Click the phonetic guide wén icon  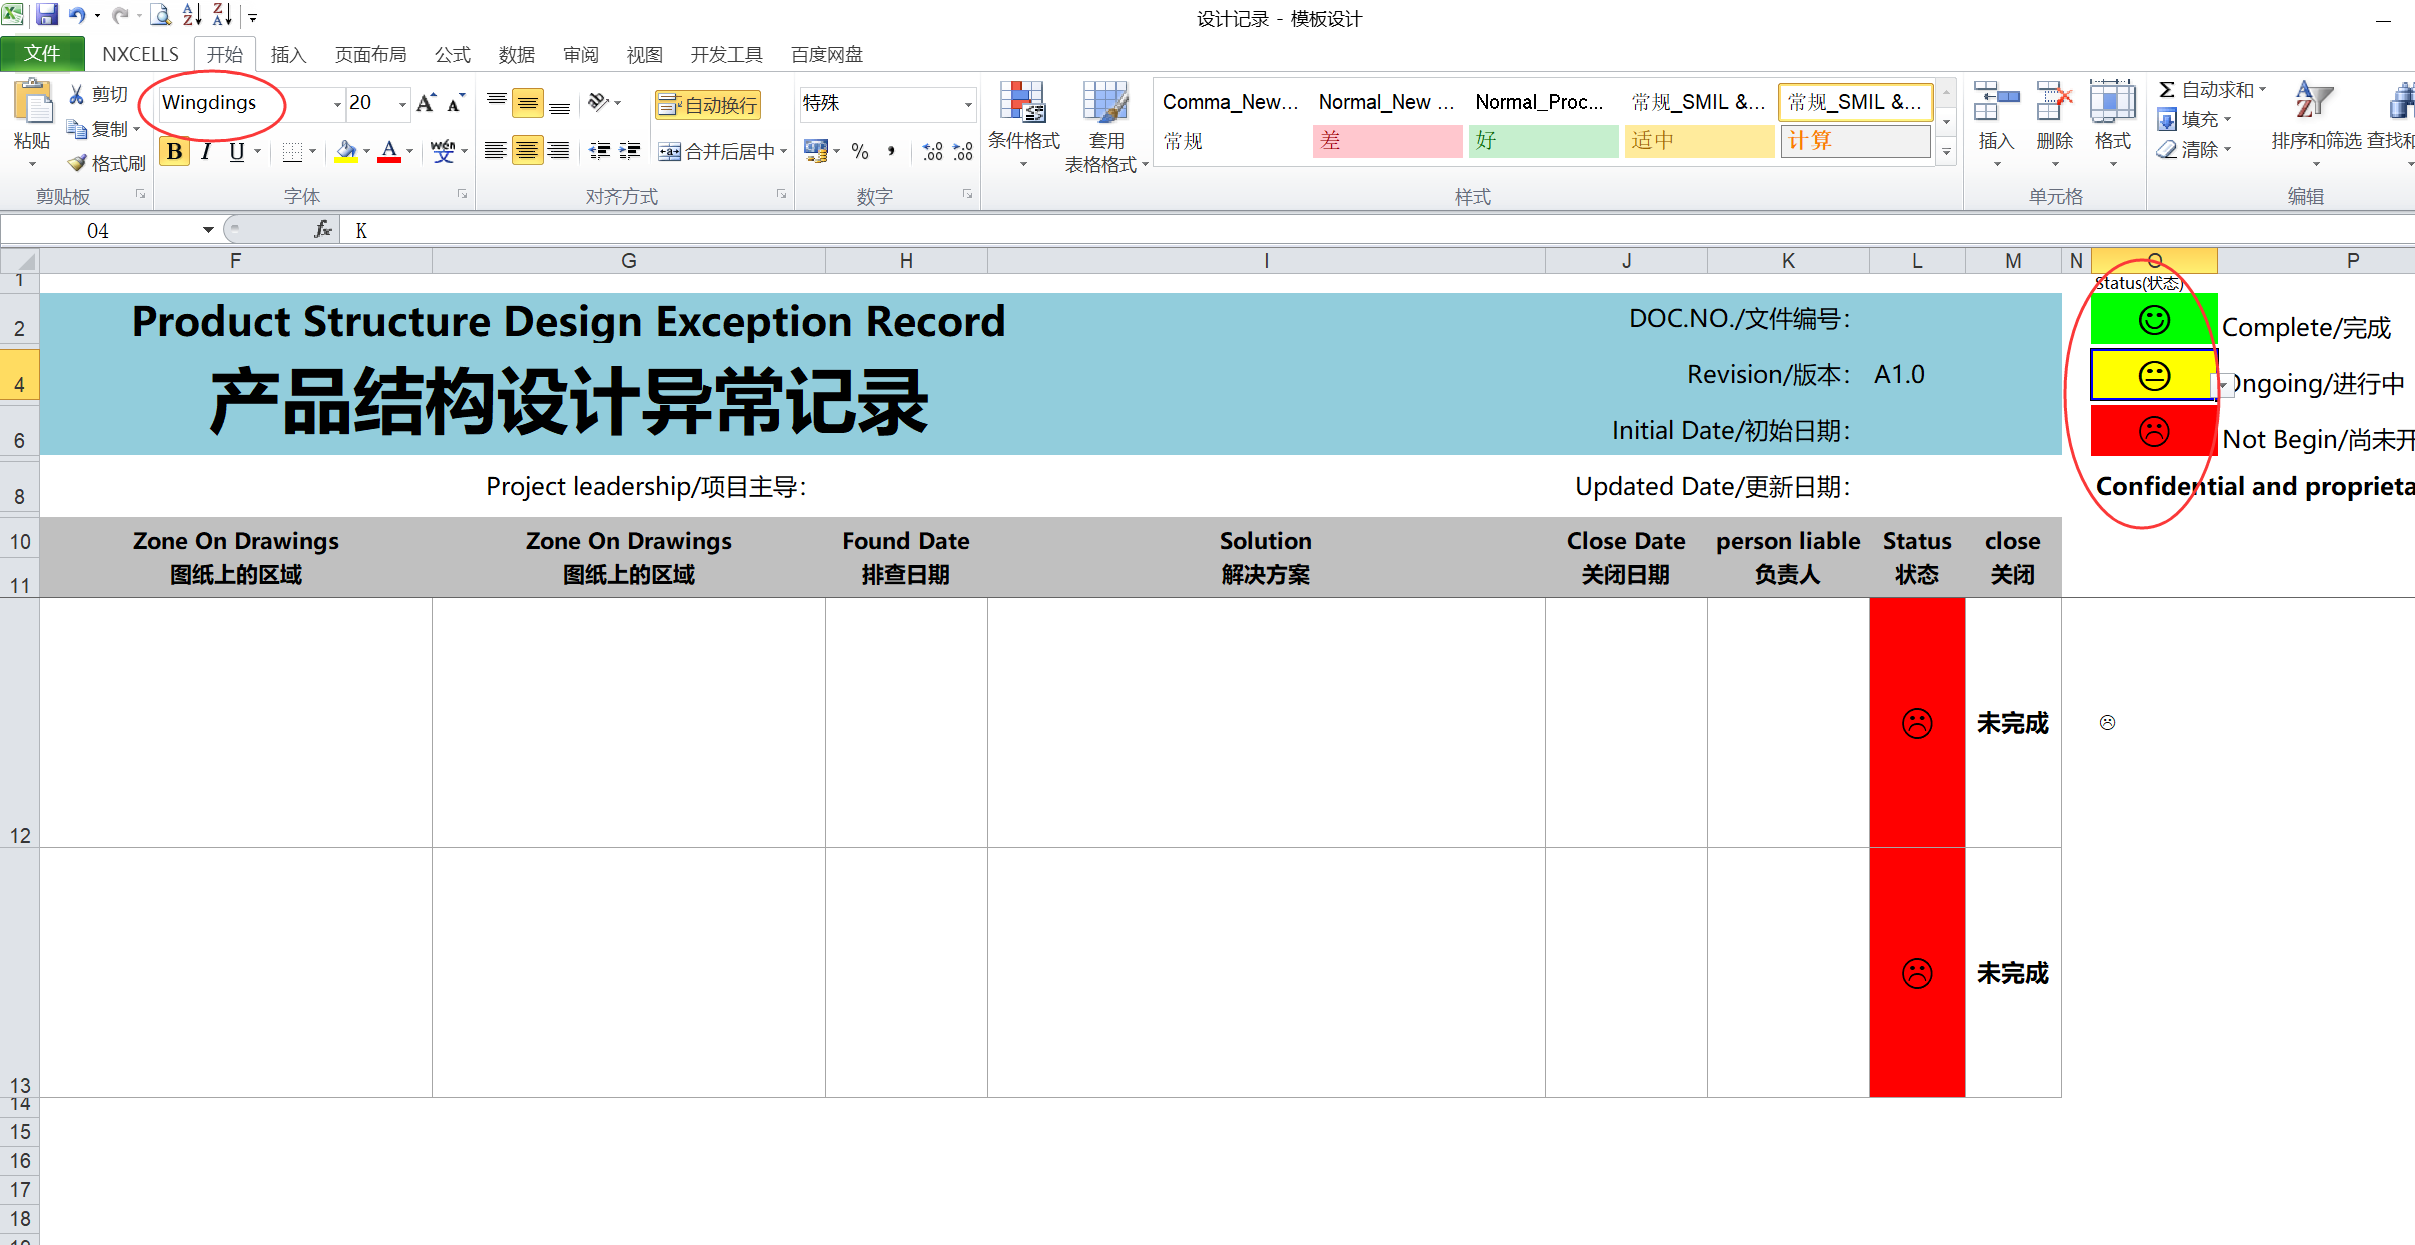click(443, 151)
